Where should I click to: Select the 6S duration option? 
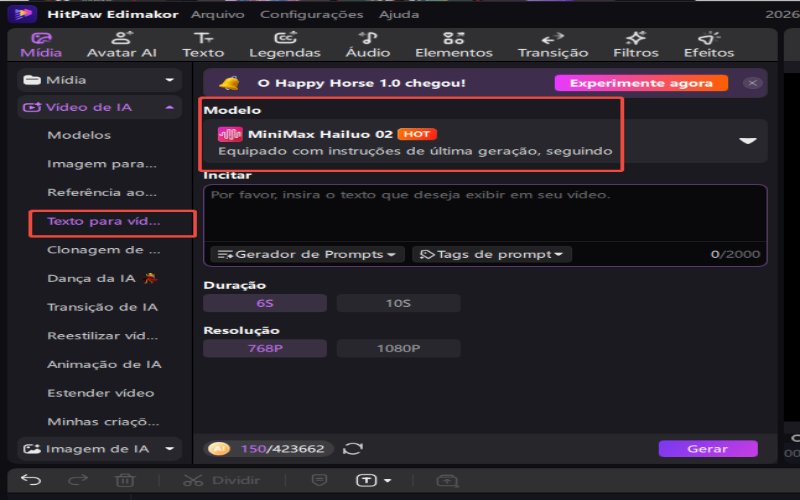265,303
